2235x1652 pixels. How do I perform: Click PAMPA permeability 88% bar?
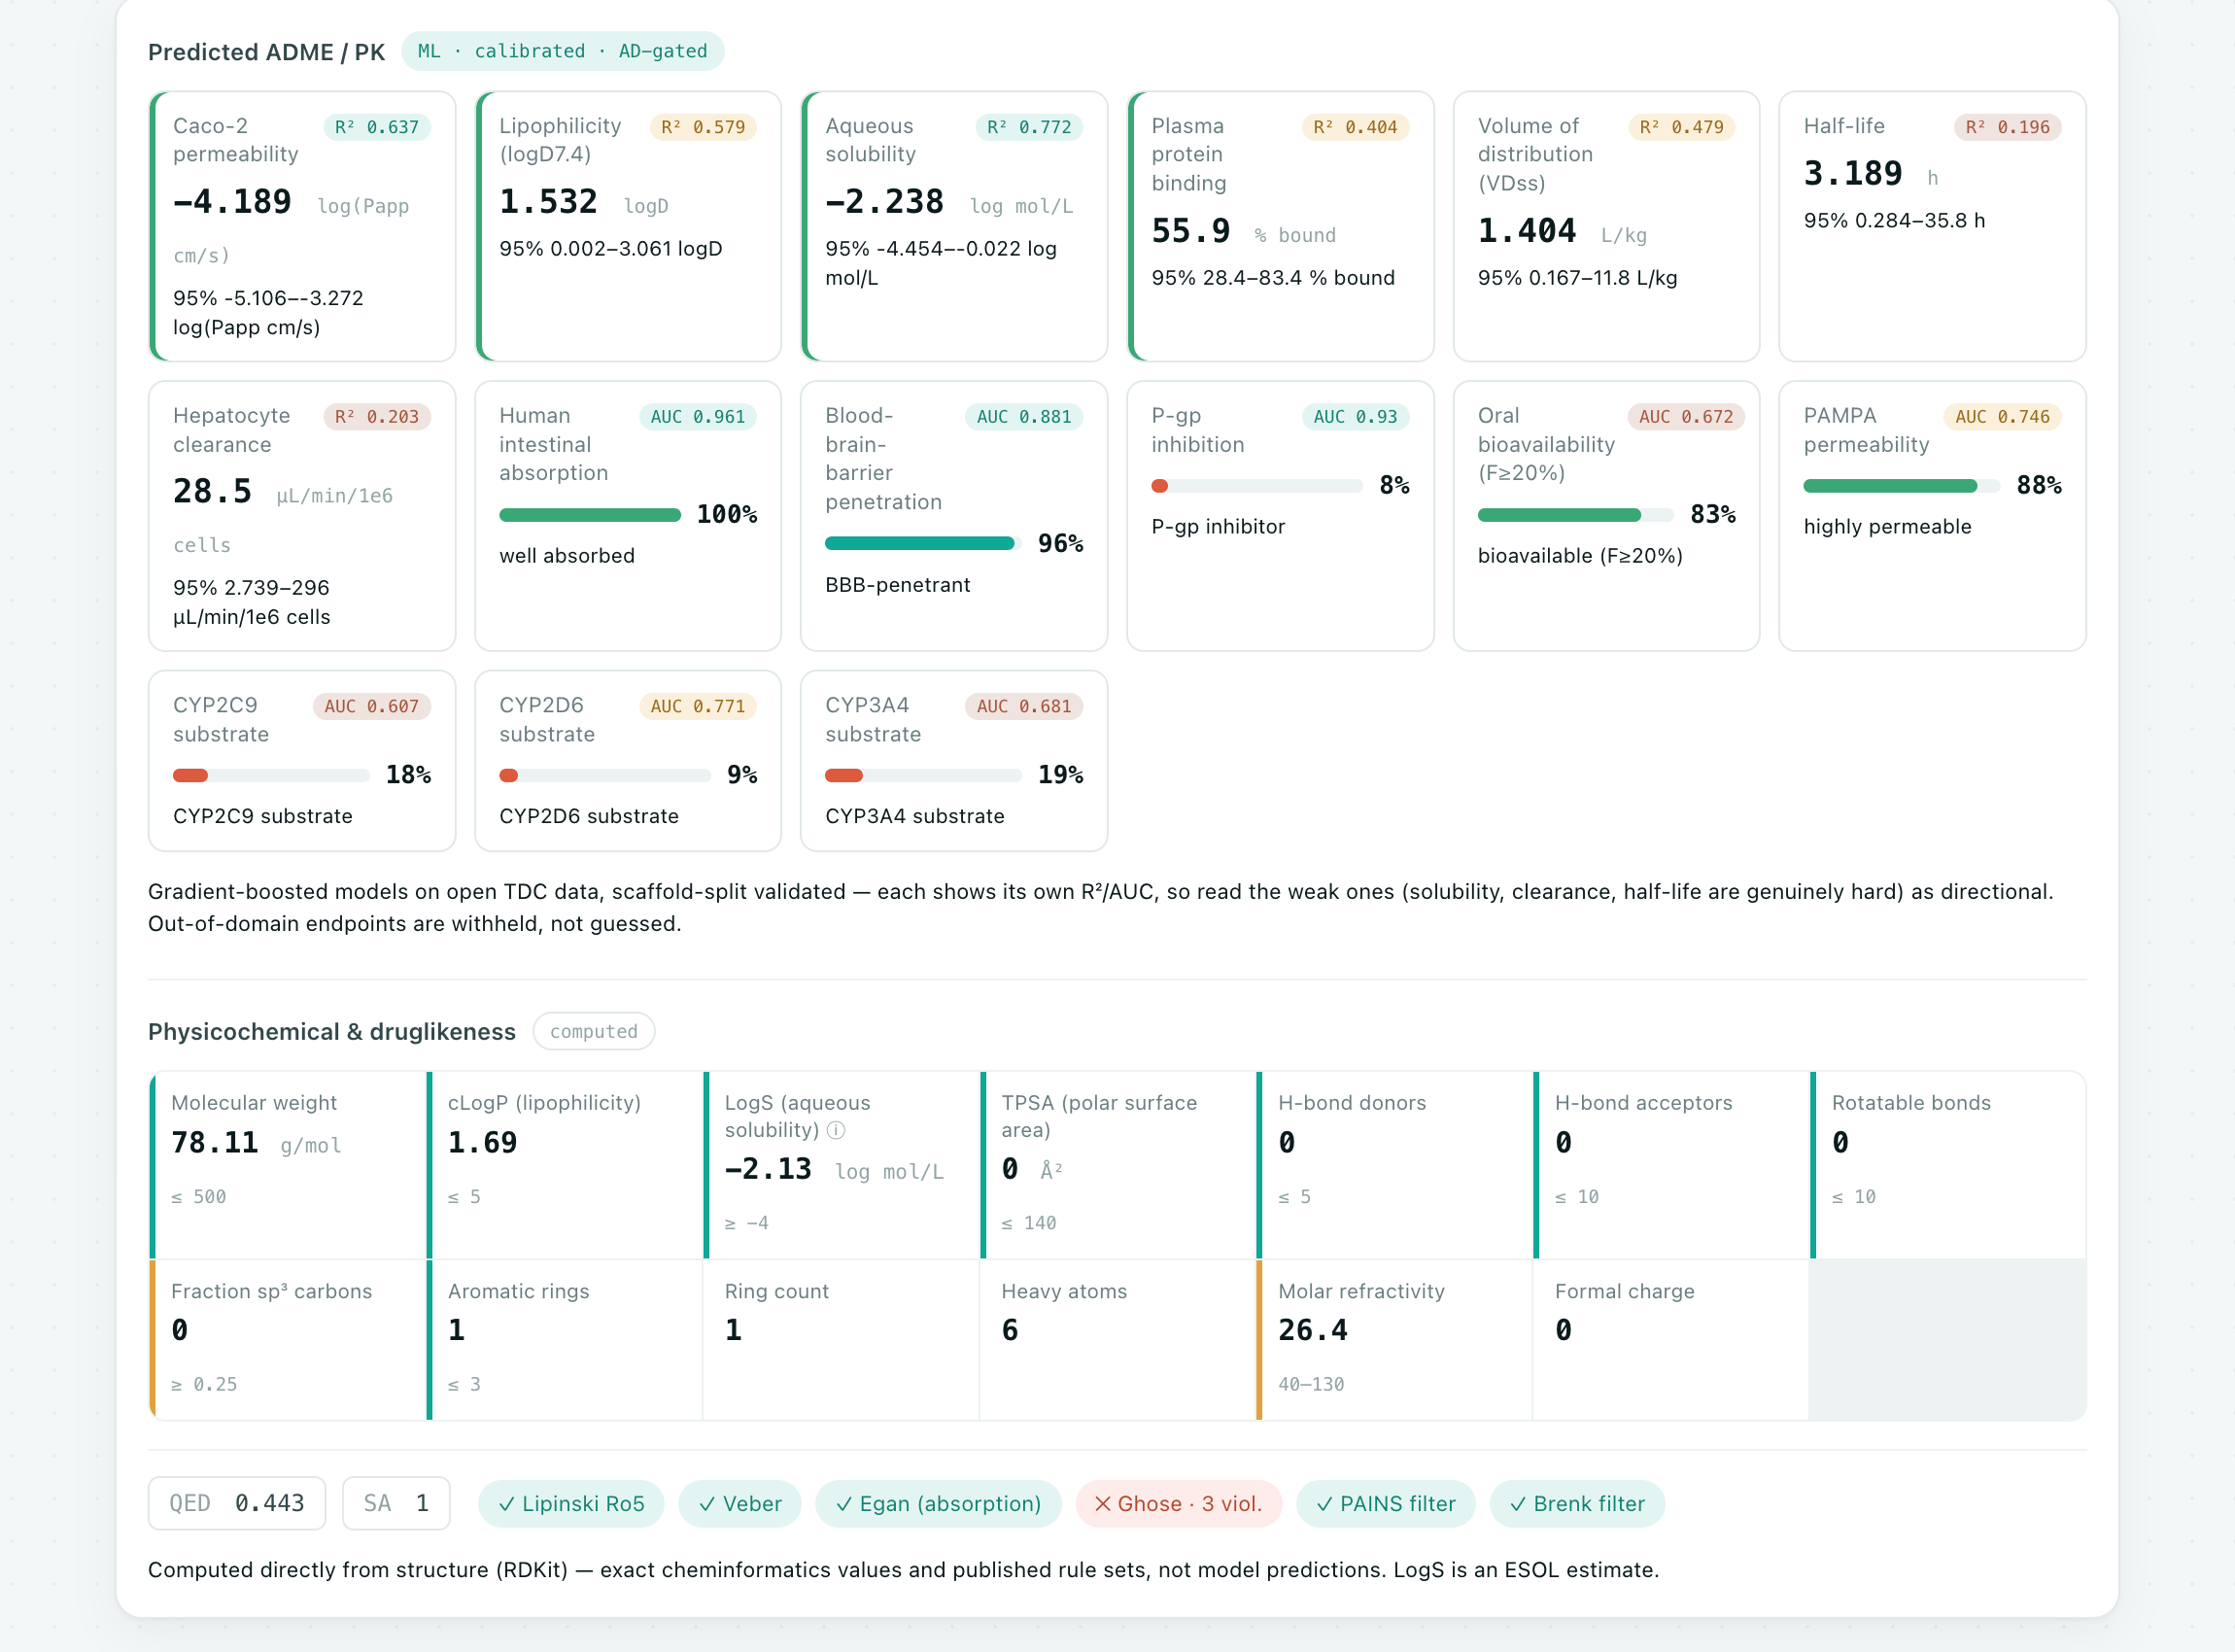coord(1901,486)
